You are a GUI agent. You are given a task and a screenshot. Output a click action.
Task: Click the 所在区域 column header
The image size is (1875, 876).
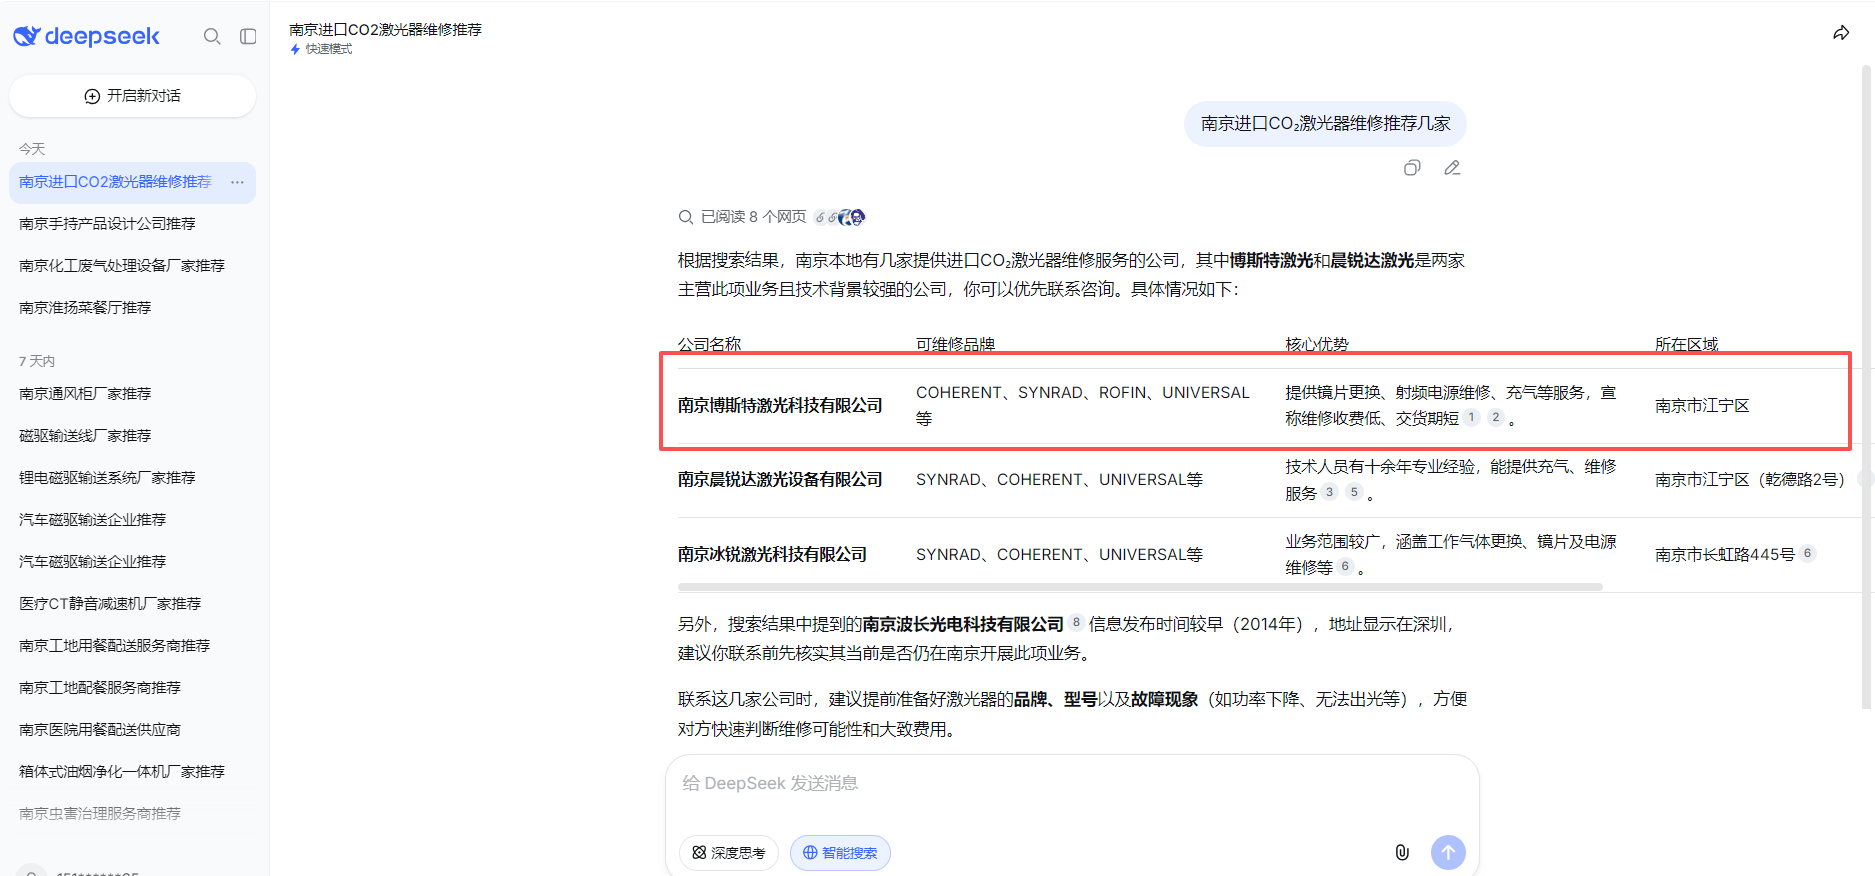1686,344
